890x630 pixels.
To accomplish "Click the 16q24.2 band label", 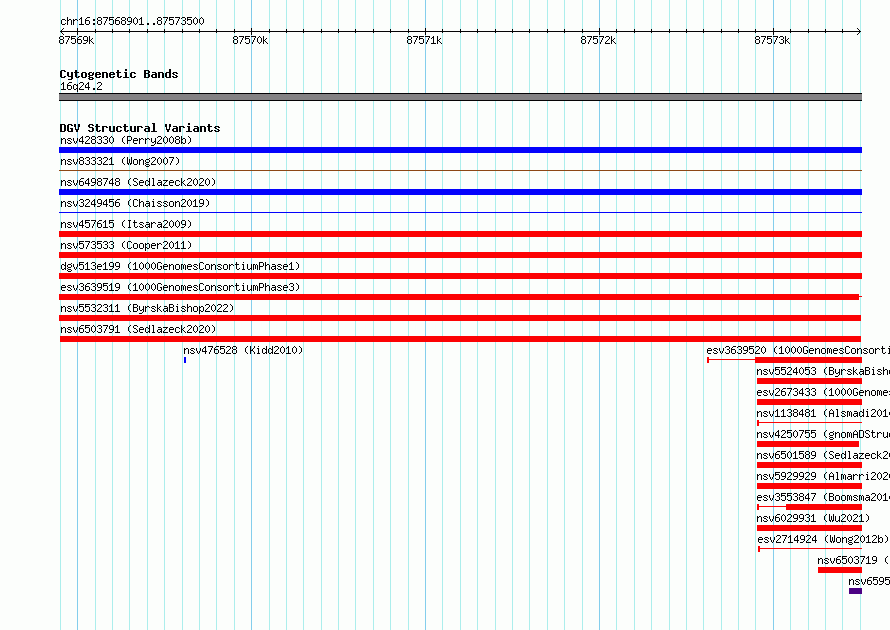I will [x=81, y=86].
